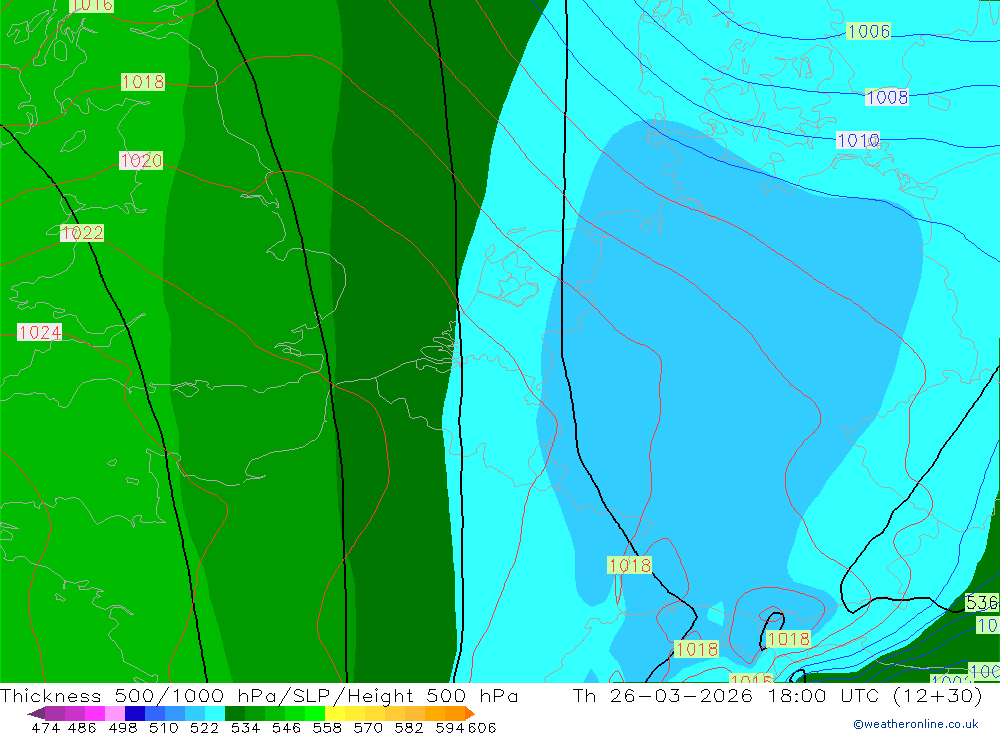The height and width of the screenshot is (733, 1000).
Task: Click the 1022 isobar label
Action: (x=82, y=233)
